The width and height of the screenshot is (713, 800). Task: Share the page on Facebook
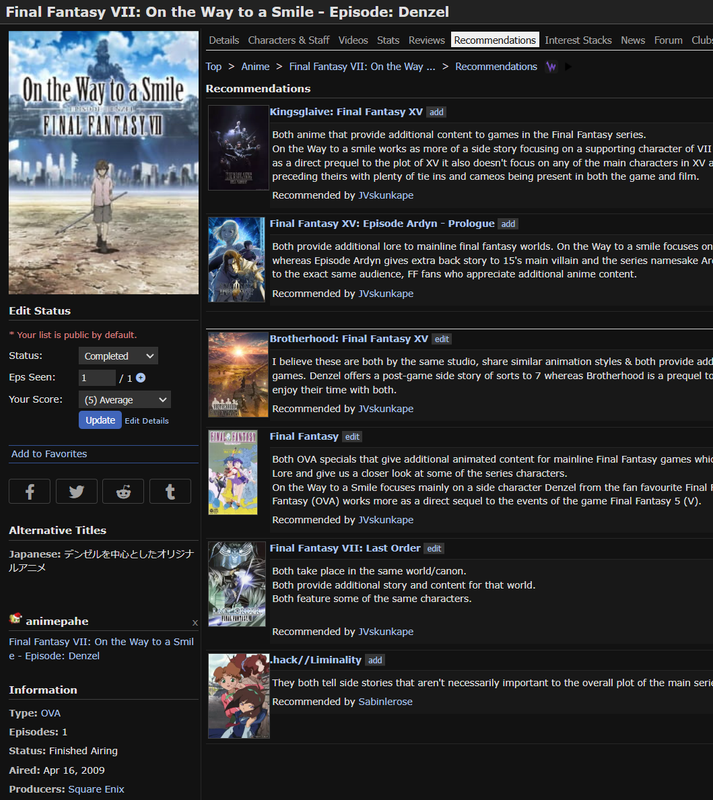pos(30,491)
